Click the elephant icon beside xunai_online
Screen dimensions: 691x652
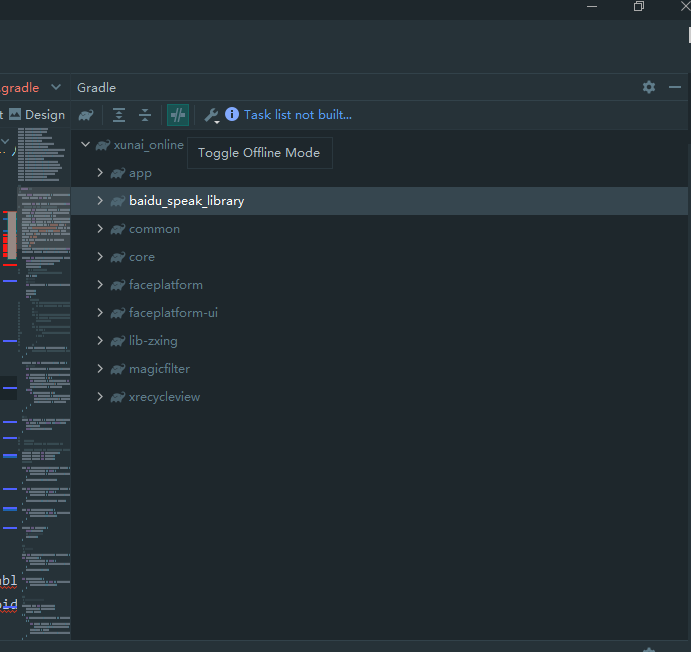pos(103,145)
